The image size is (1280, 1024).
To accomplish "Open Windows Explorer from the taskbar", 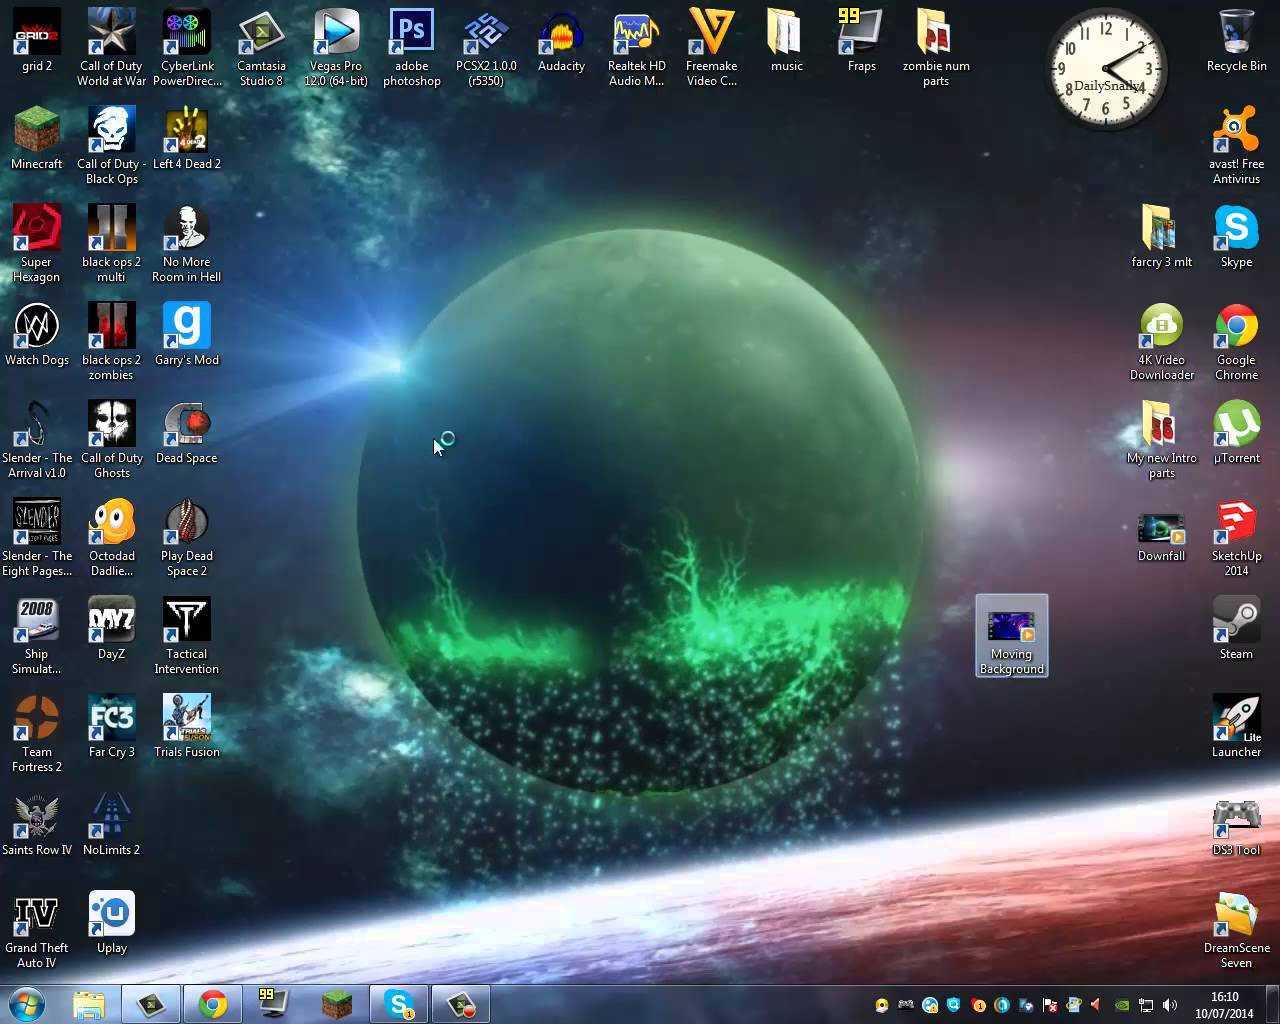I will coord(89,1004).
